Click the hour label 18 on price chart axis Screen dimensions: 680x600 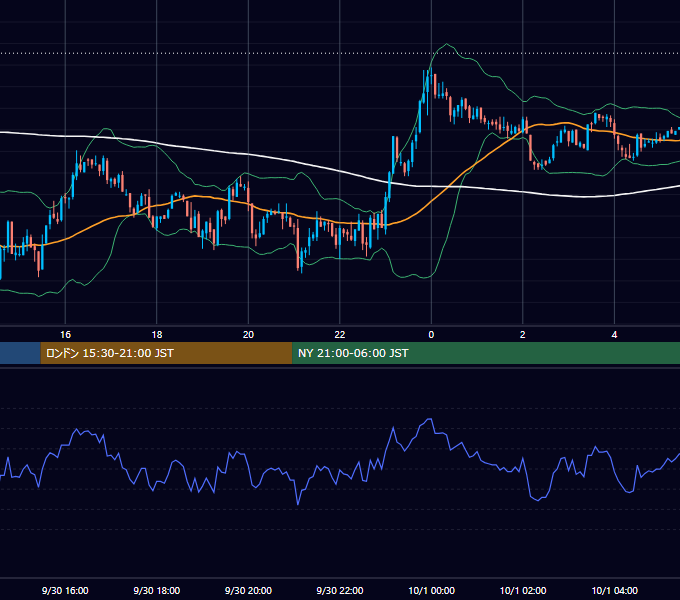(x=157, y=335)
